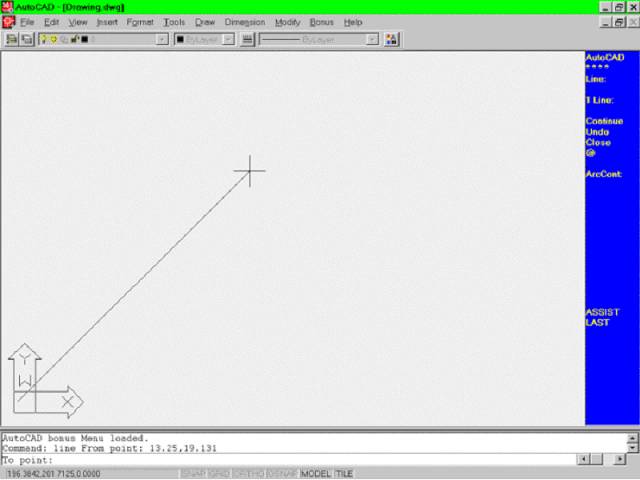
Task: Open the Draw menu
Action: point(205,22)
